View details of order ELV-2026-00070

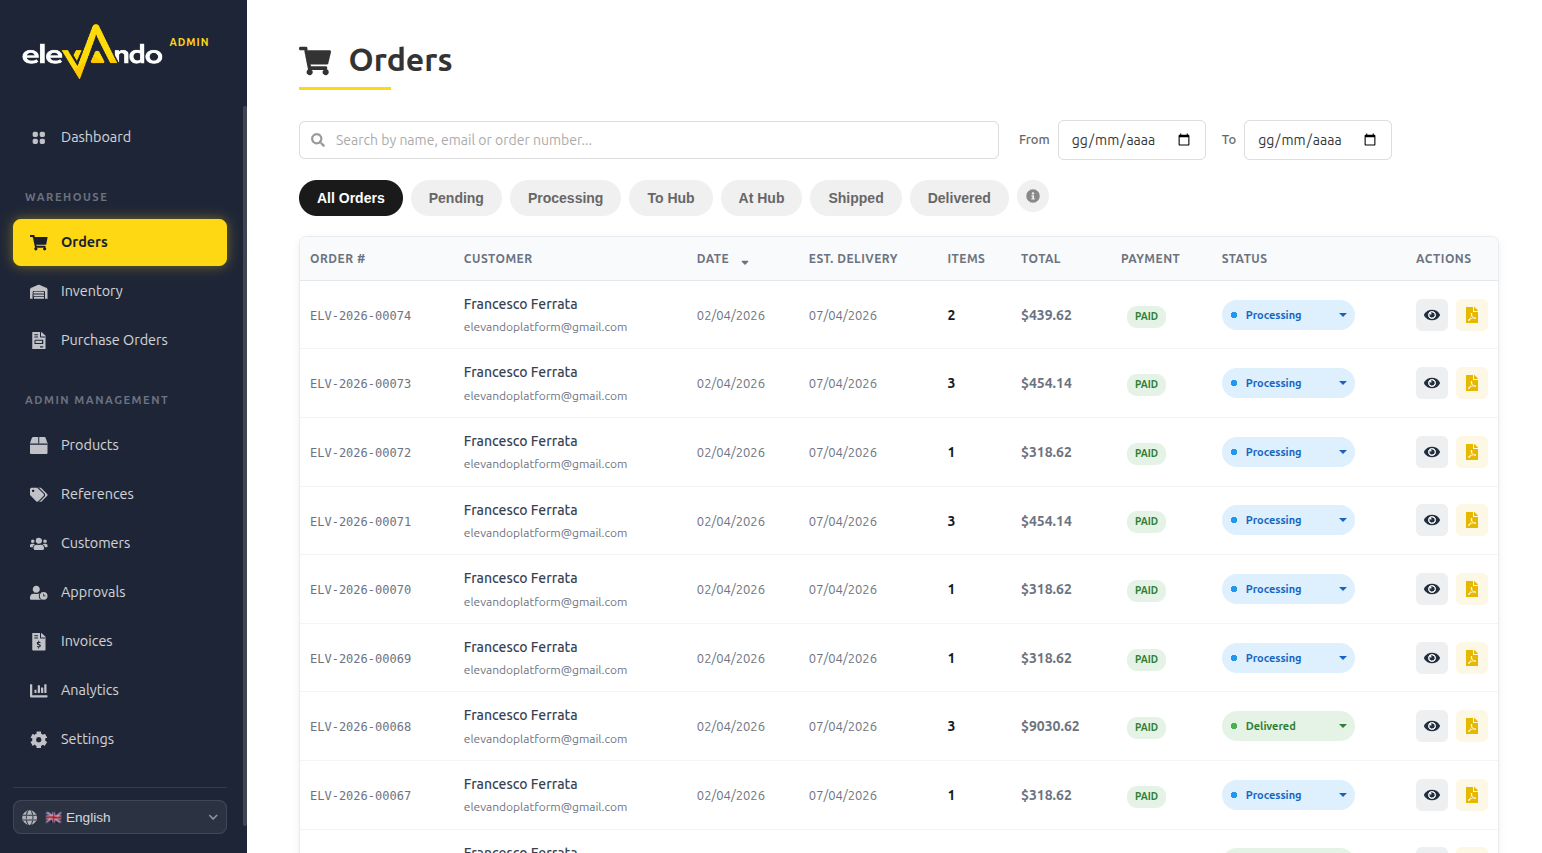(1432, 589)
